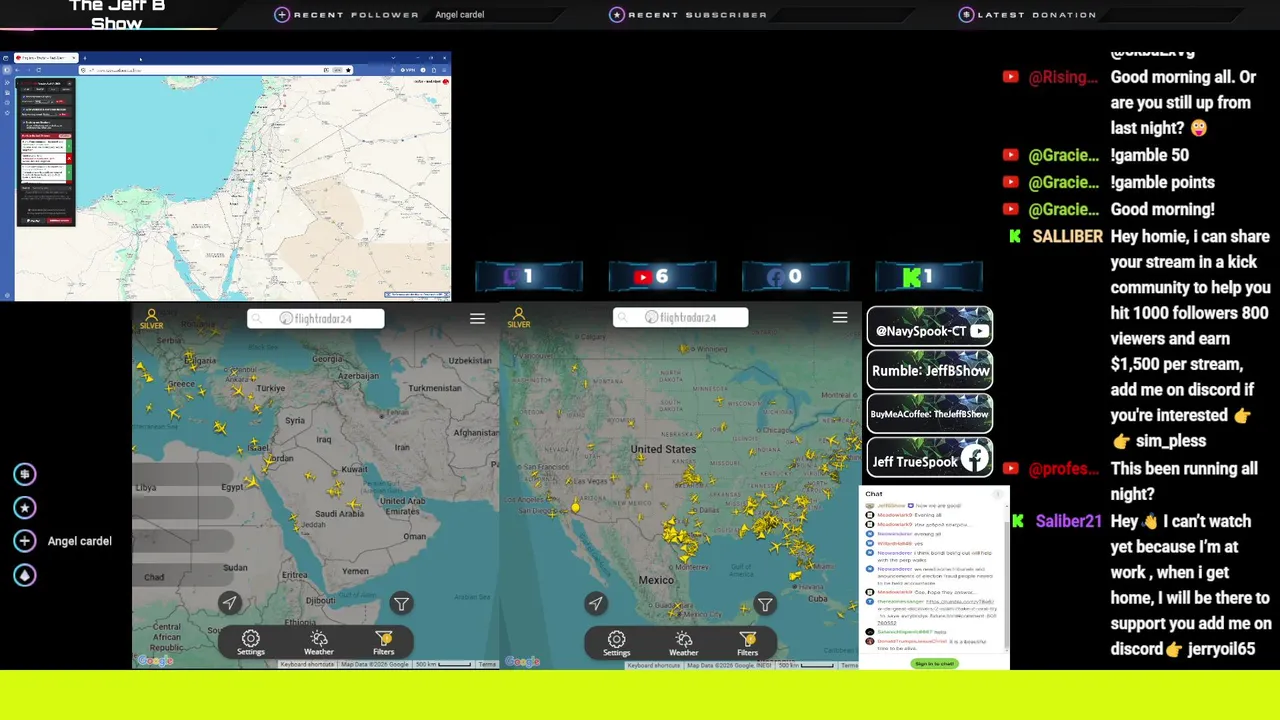Click location arrow button on Middle East map
The width and height of the screenshot is (1280, 720).
point(230,603)
